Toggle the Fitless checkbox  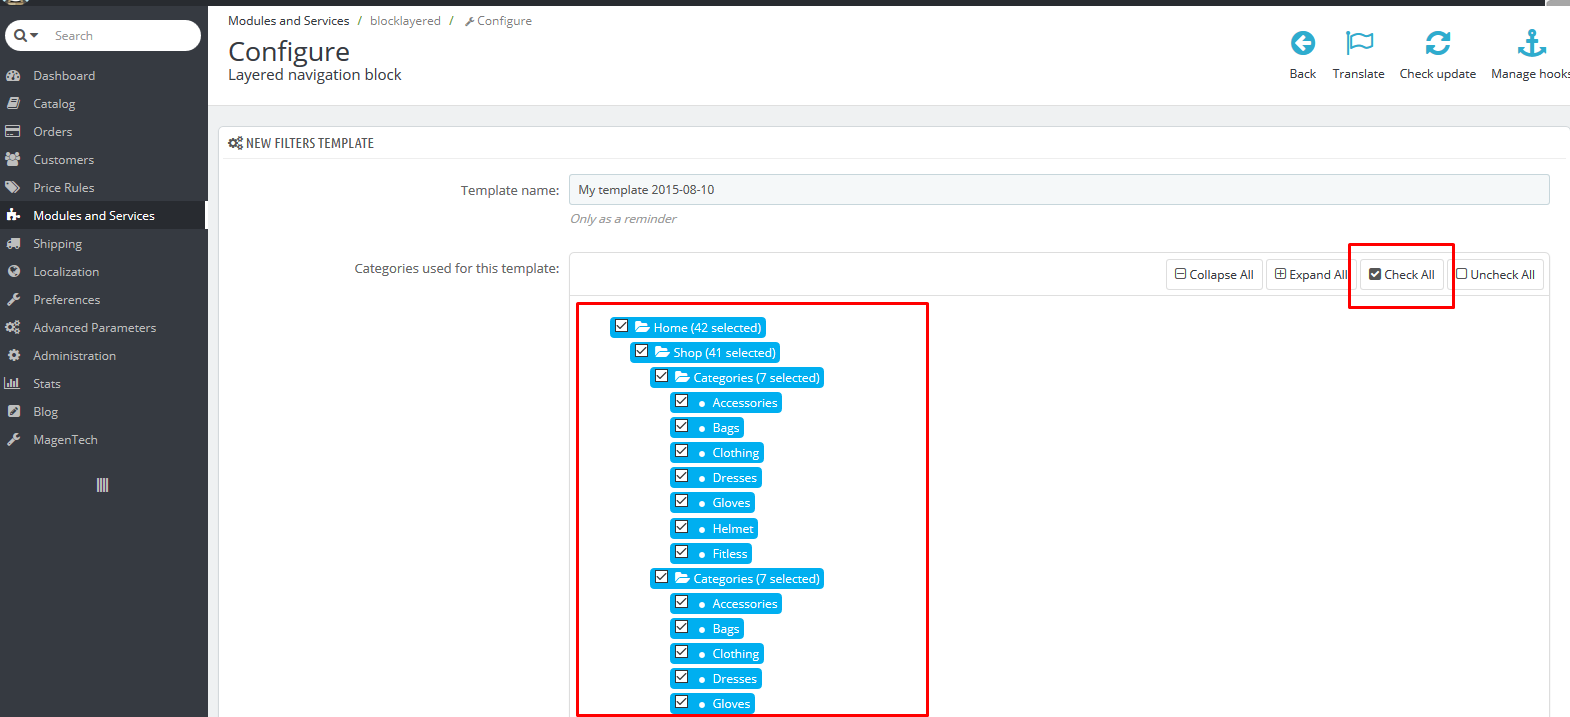pyautogui.click(x=682, y=552)
